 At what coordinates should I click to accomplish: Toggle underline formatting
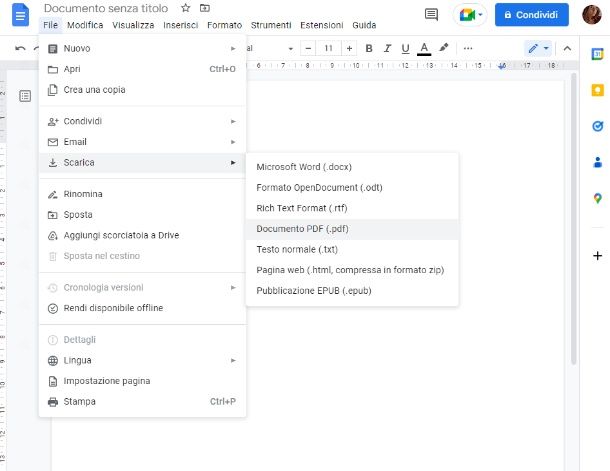(405, 48)
